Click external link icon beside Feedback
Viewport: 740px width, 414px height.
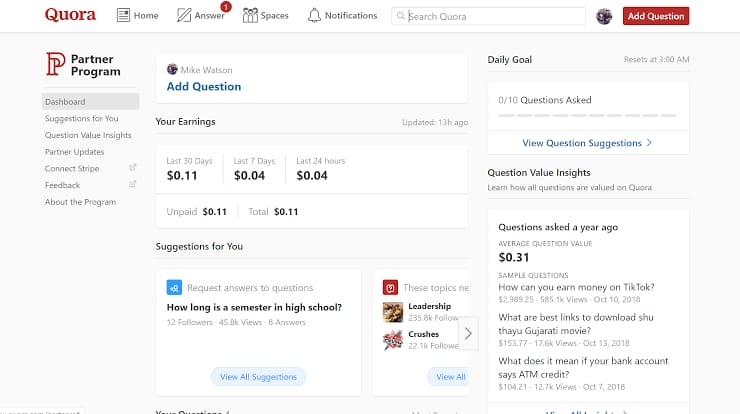[x=133, y=184]
